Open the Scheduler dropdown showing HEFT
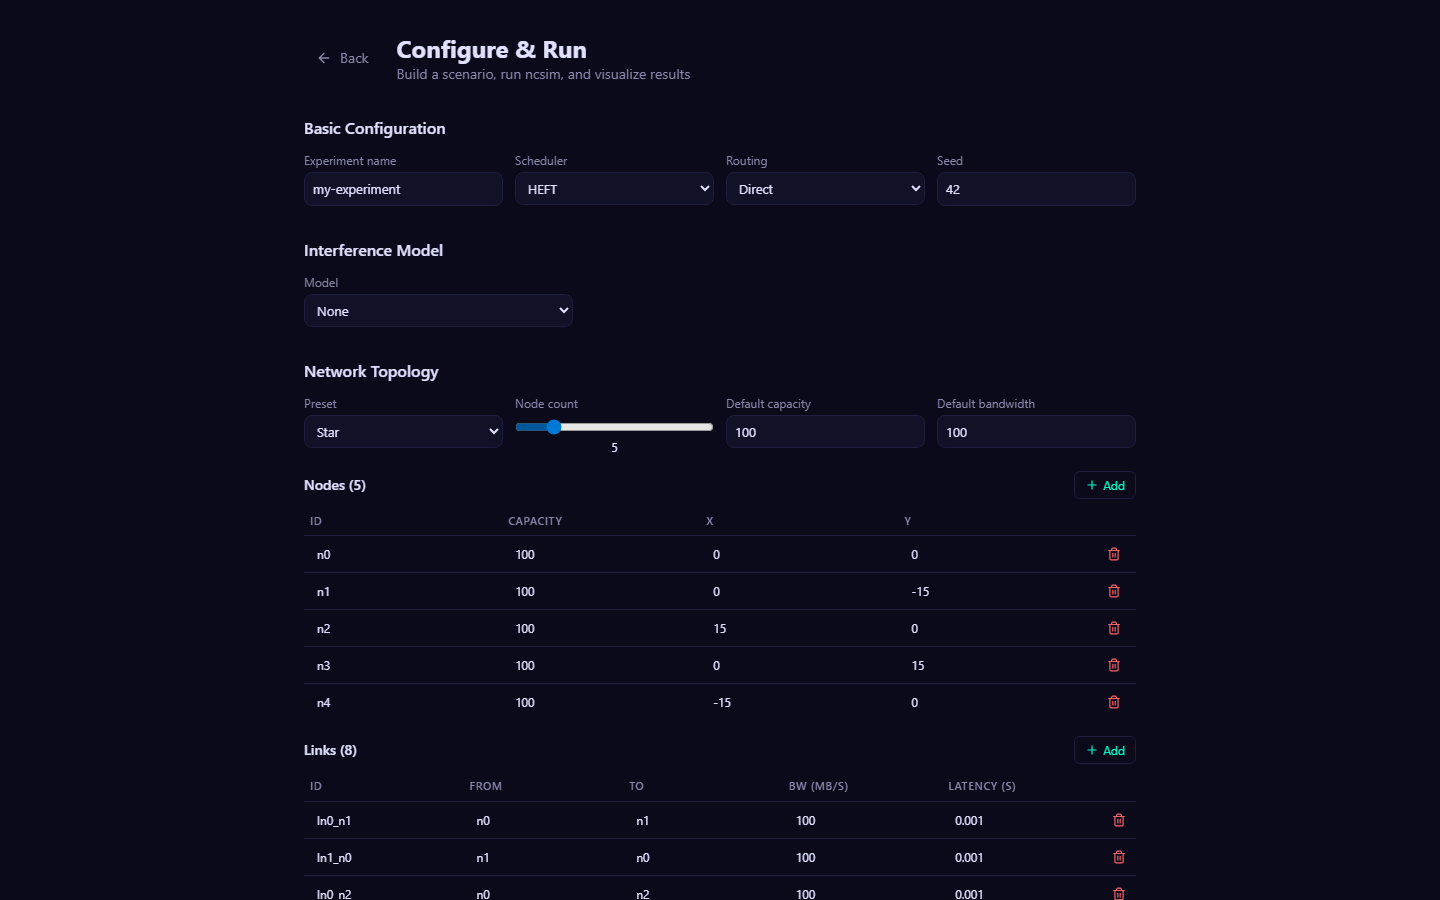 (x=614, y=189)
